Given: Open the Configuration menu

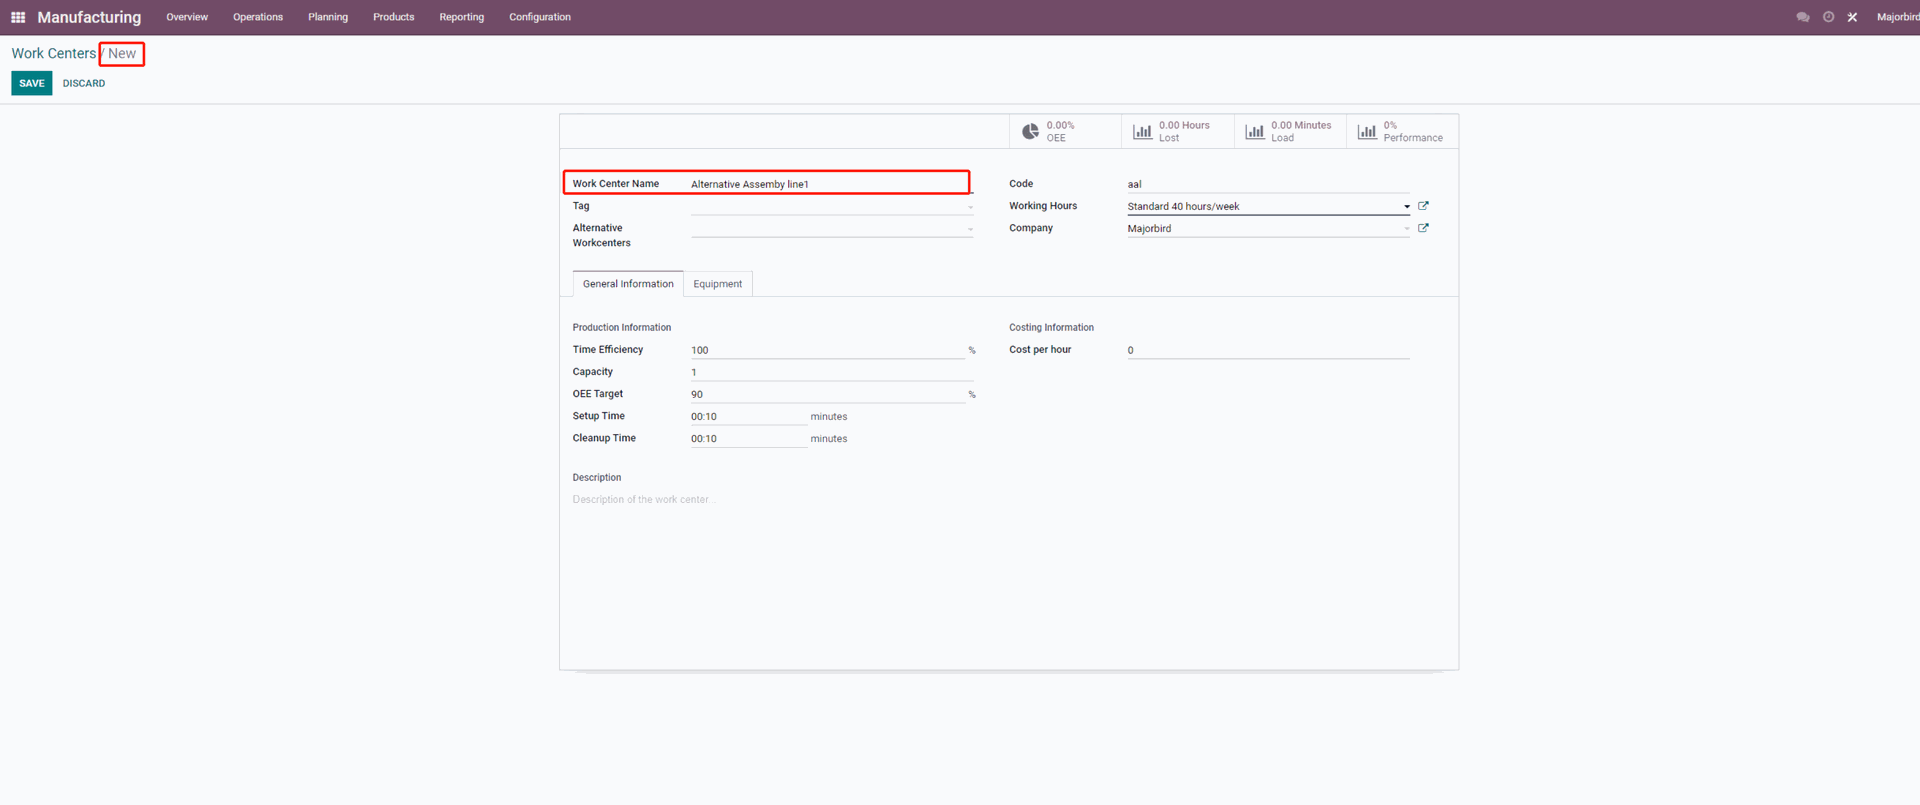Looking at the screenshot, I should [539, 17].
